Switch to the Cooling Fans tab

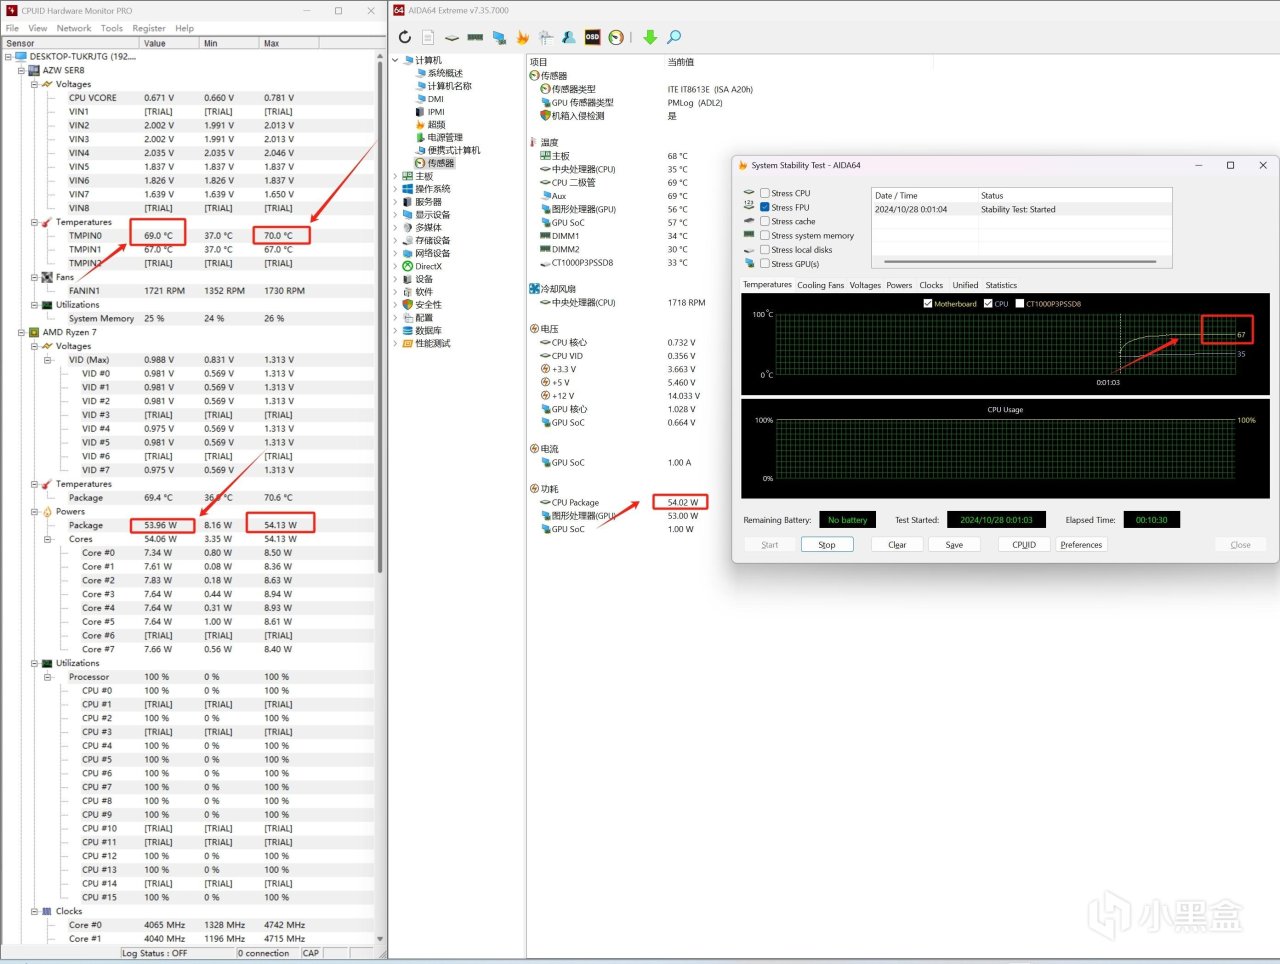click(x=820, y=285)
